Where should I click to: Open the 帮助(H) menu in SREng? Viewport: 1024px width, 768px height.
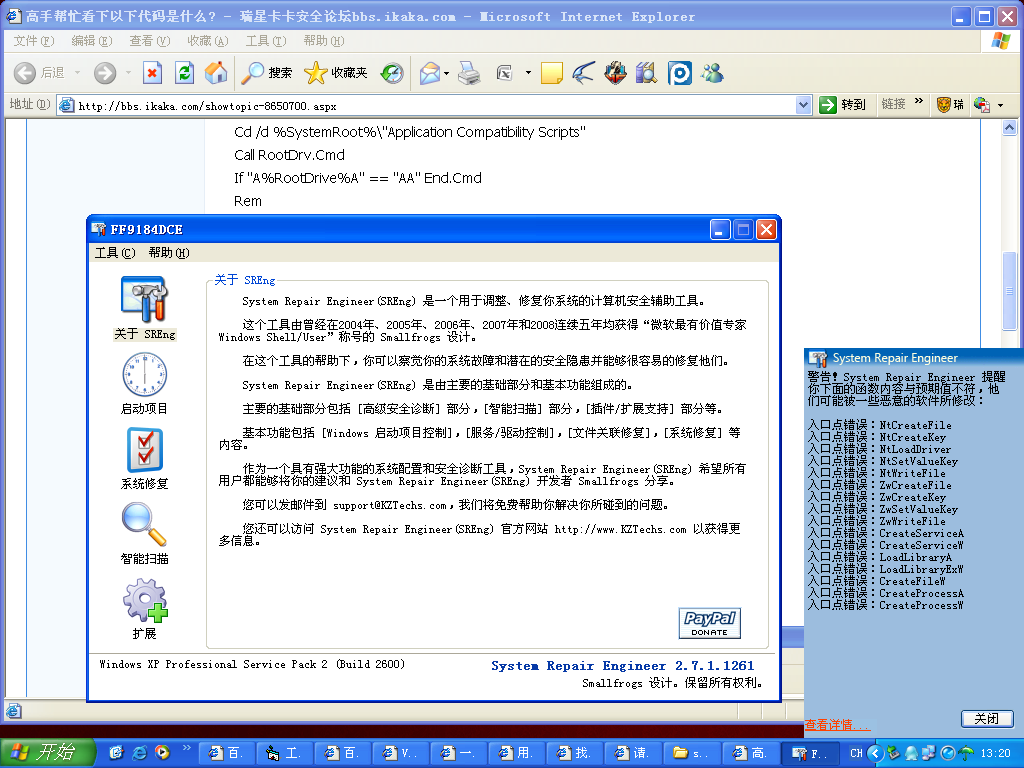[x=168, y=253]
